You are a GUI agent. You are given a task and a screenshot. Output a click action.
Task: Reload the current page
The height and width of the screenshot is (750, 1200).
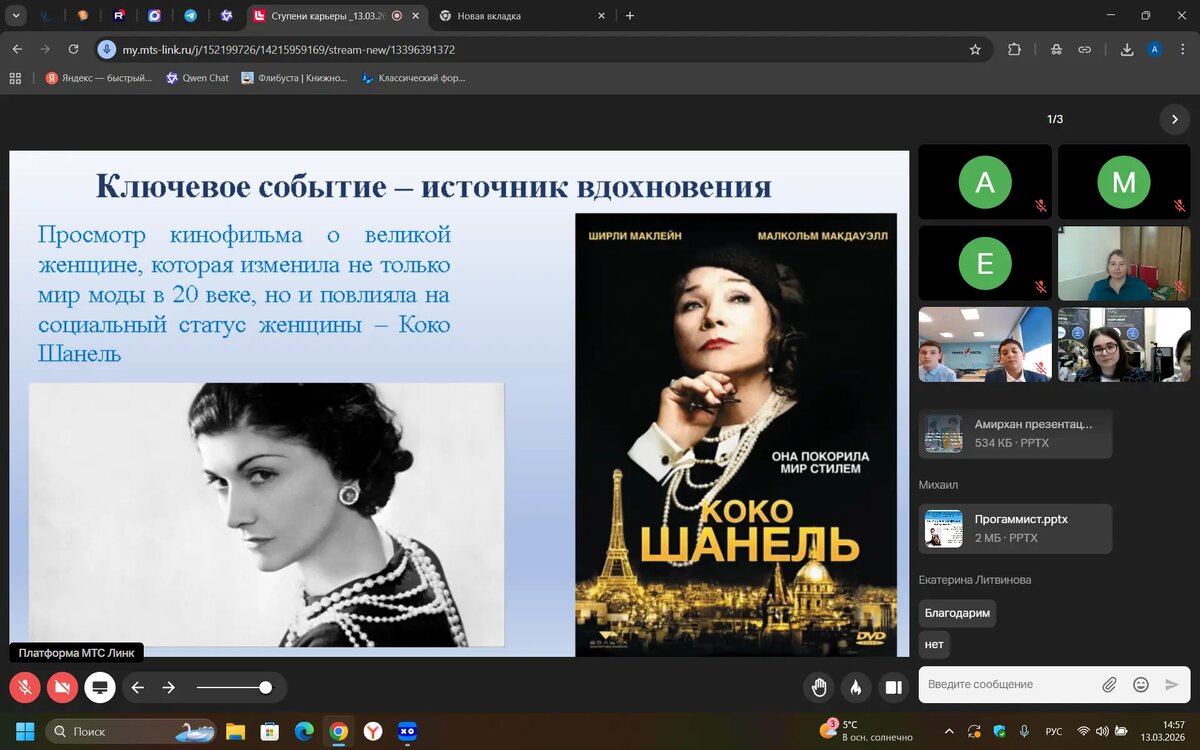point(73,49)
